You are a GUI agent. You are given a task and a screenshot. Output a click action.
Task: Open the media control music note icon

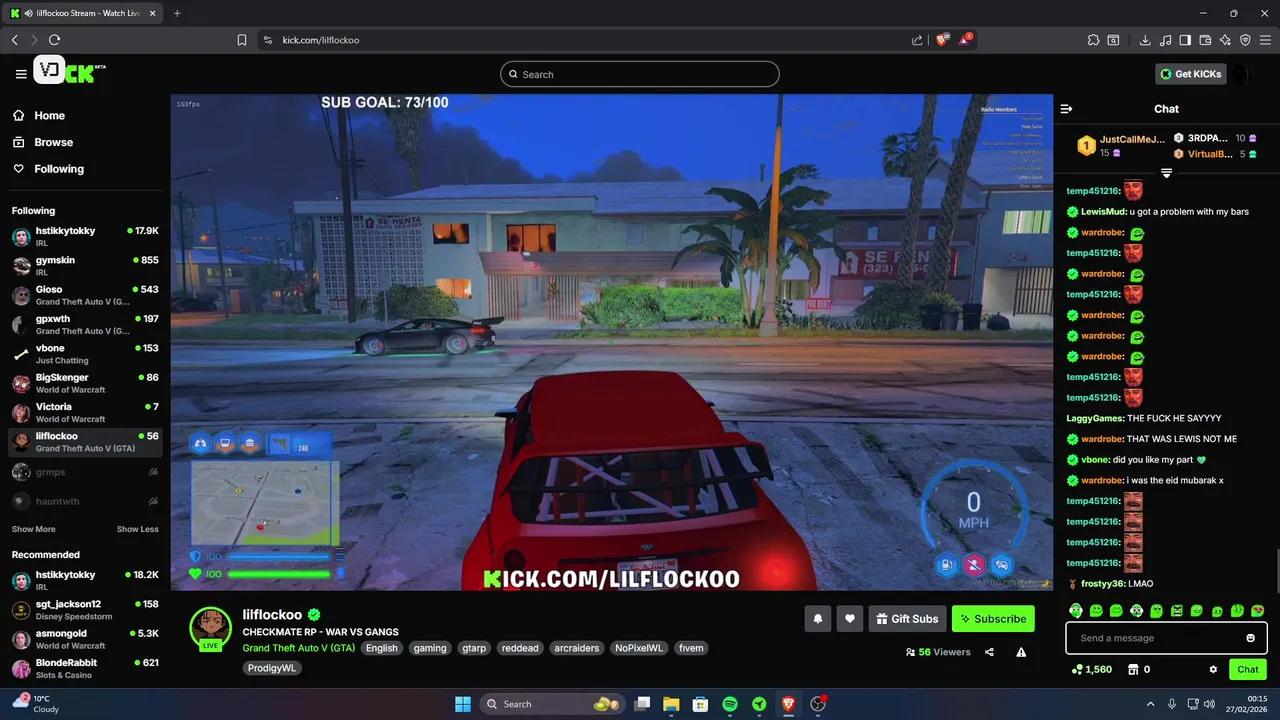click(1165, 40)
